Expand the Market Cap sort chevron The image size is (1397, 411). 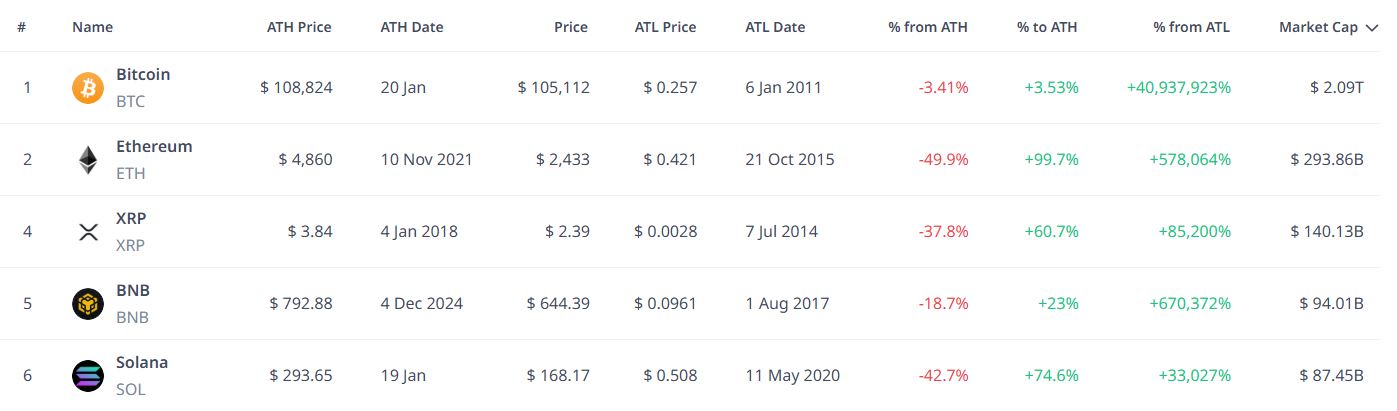click(1371, 28)
